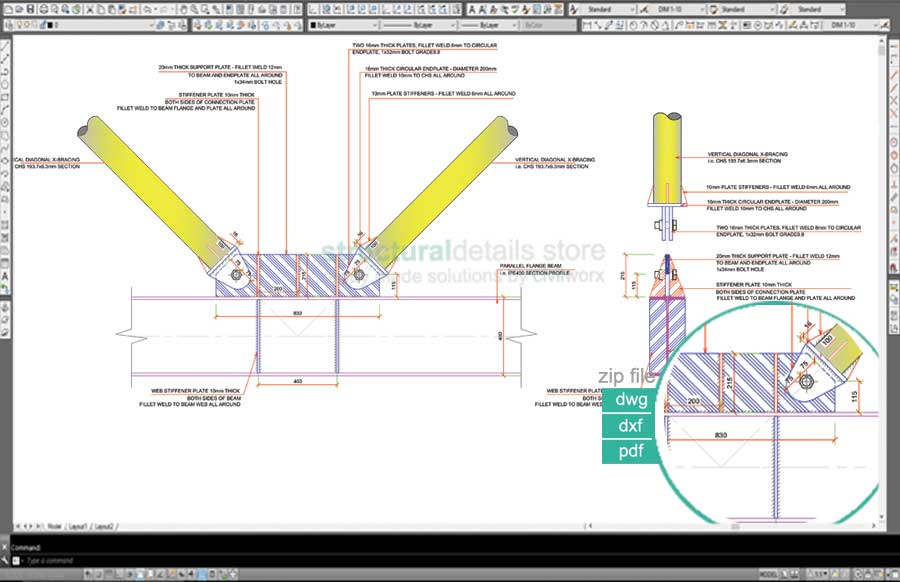This screenshot has height=582, width=900.
Task: Toggle Ortho Mode in status bar
Action: pos(119,574)
